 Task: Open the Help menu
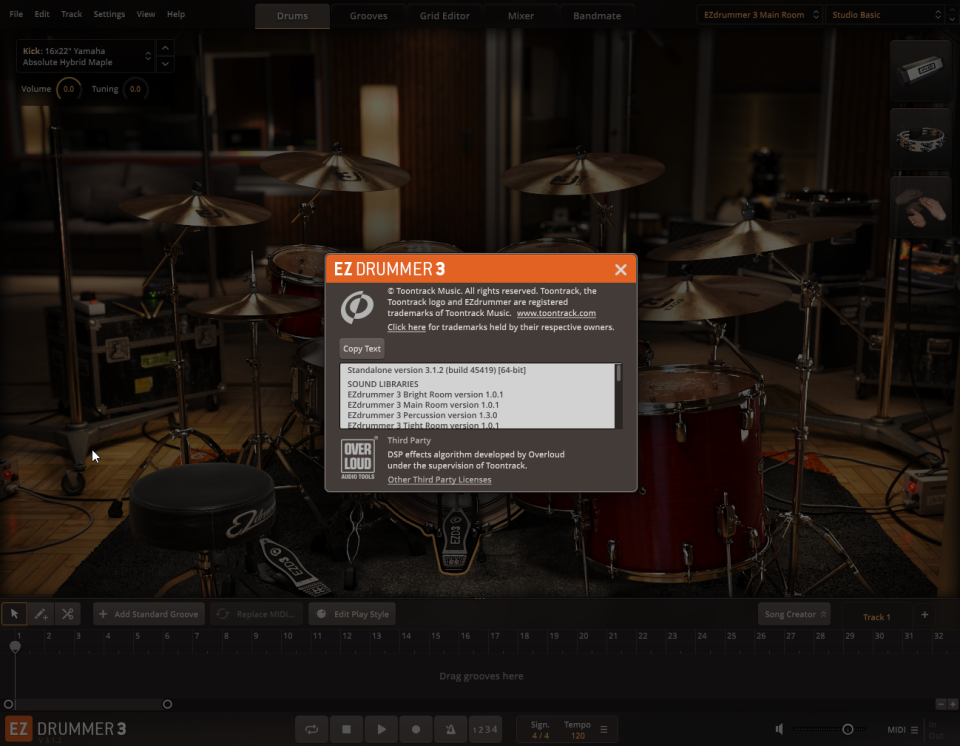pos(176,14)
